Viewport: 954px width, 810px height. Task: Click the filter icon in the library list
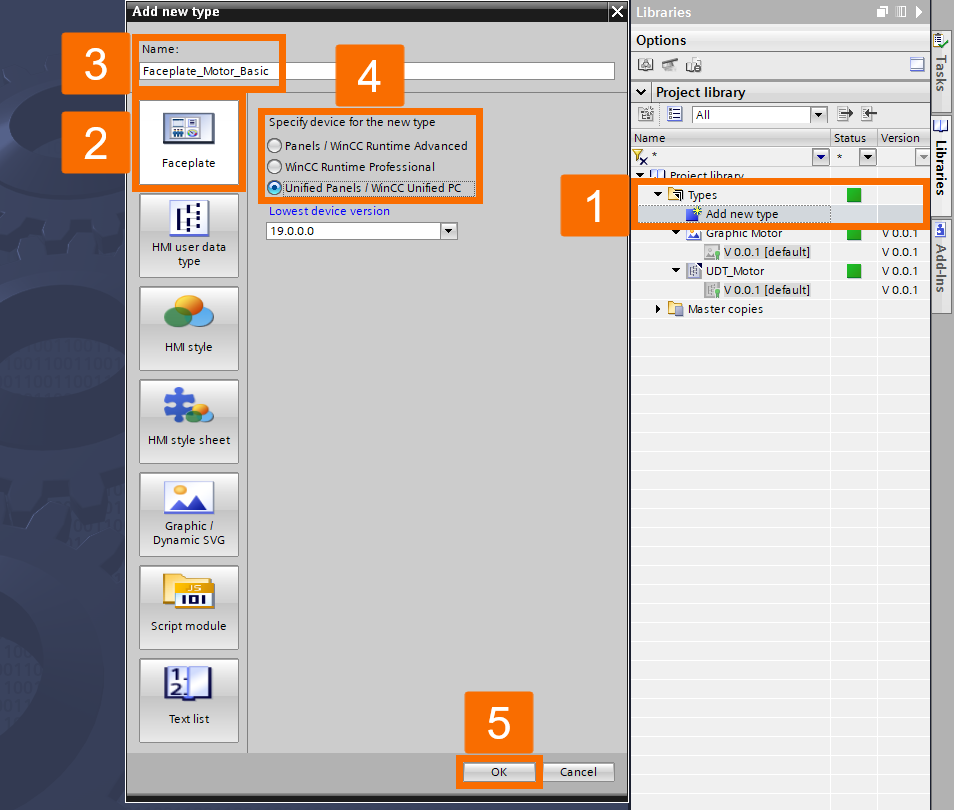click(x=639, y=157)
